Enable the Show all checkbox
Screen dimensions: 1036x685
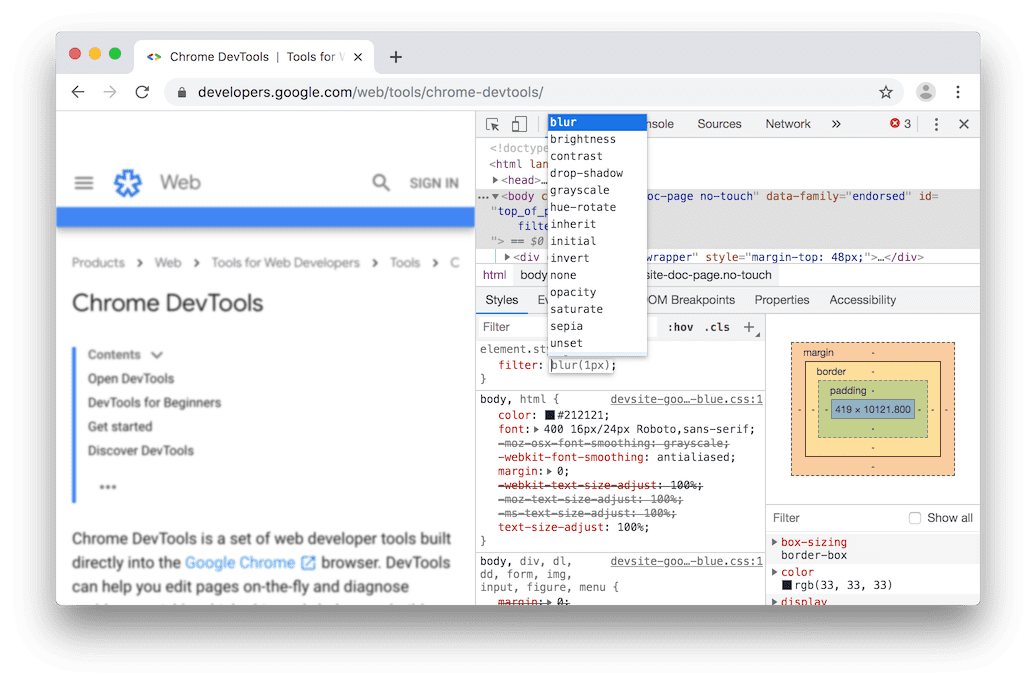coord(914,517)
